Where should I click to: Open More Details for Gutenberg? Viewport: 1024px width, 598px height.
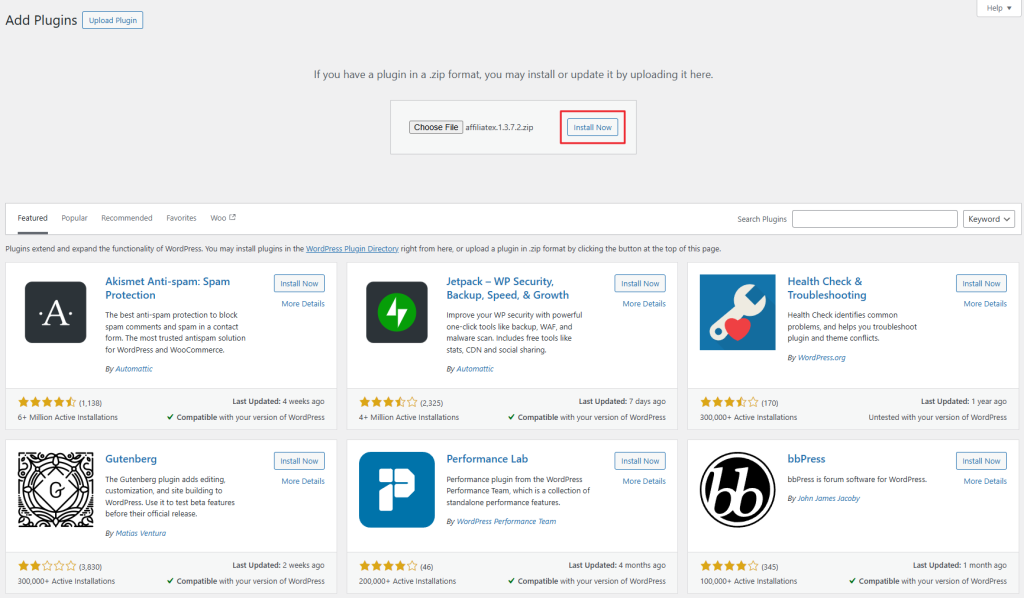303,481
